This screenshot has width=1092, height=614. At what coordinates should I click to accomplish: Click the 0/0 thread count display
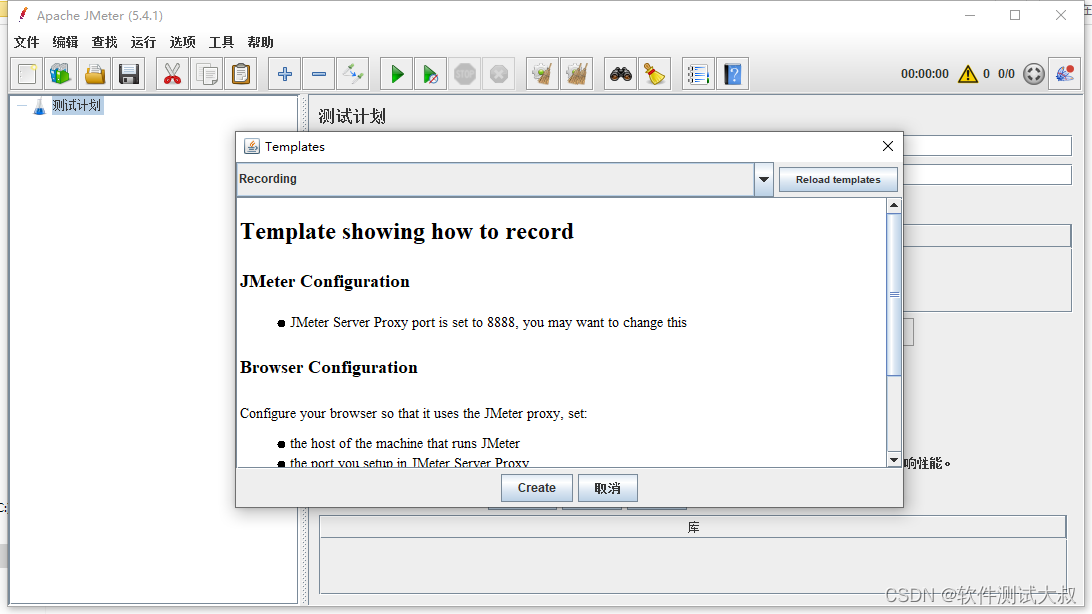[1006, 74]
